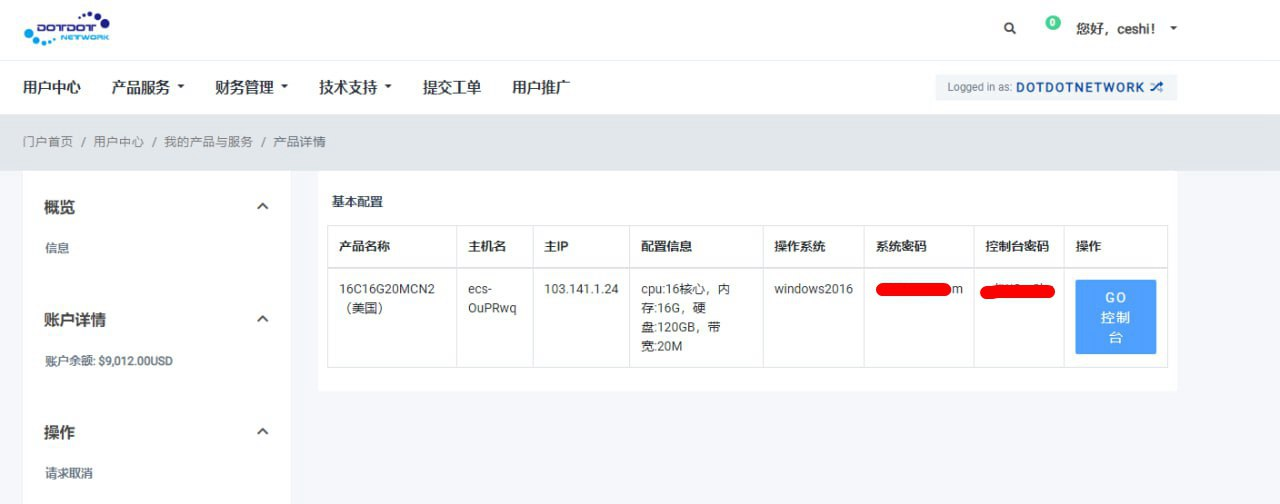The image size is (1280, 504).
Task: Collapse the 账户详情 sidebar panel
Action: (263, 320)
